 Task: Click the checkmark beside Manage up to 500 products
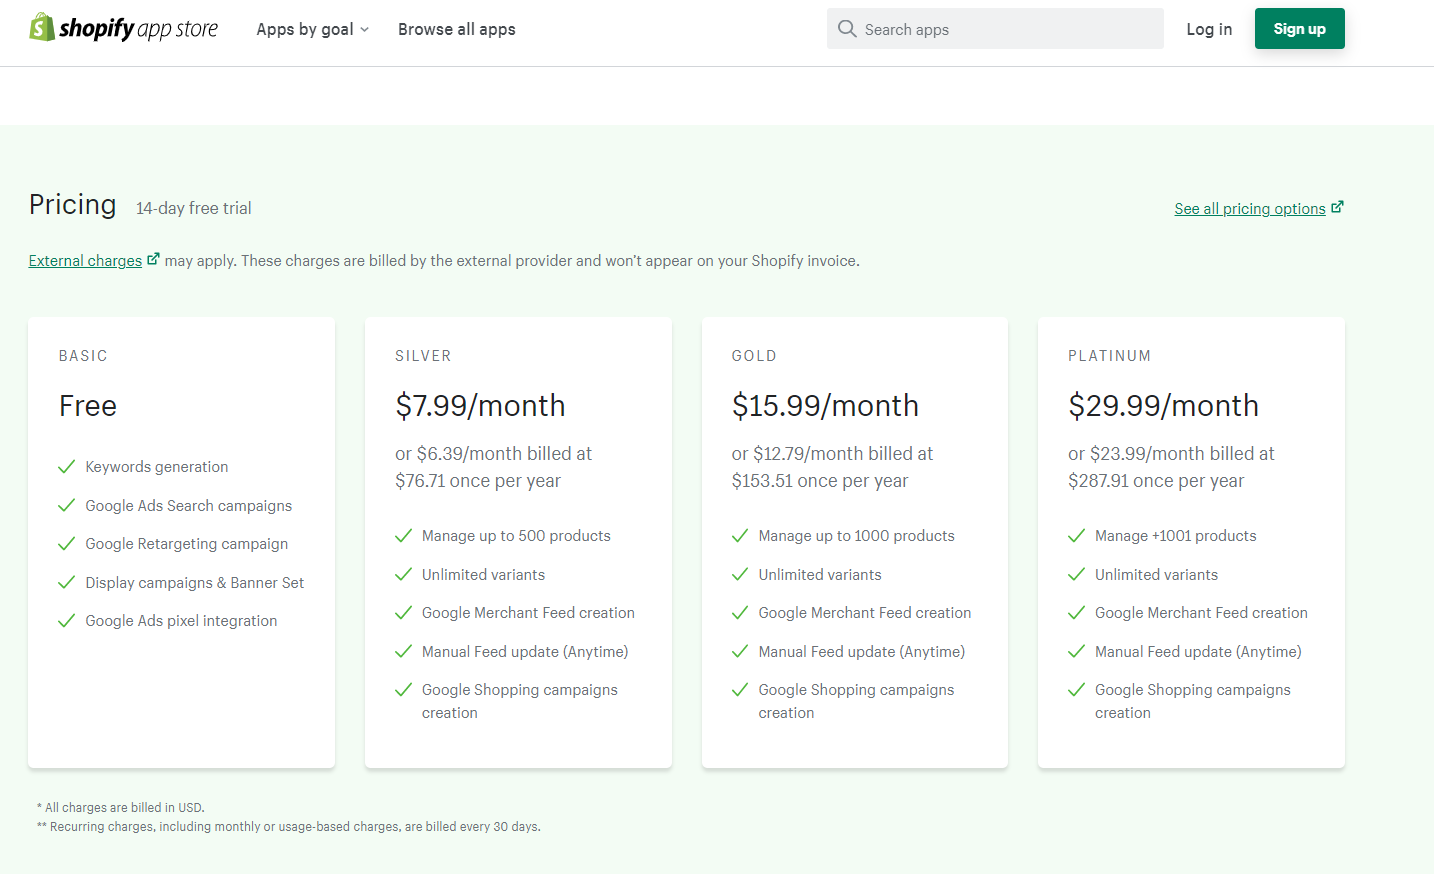click(x=404, y=536)
